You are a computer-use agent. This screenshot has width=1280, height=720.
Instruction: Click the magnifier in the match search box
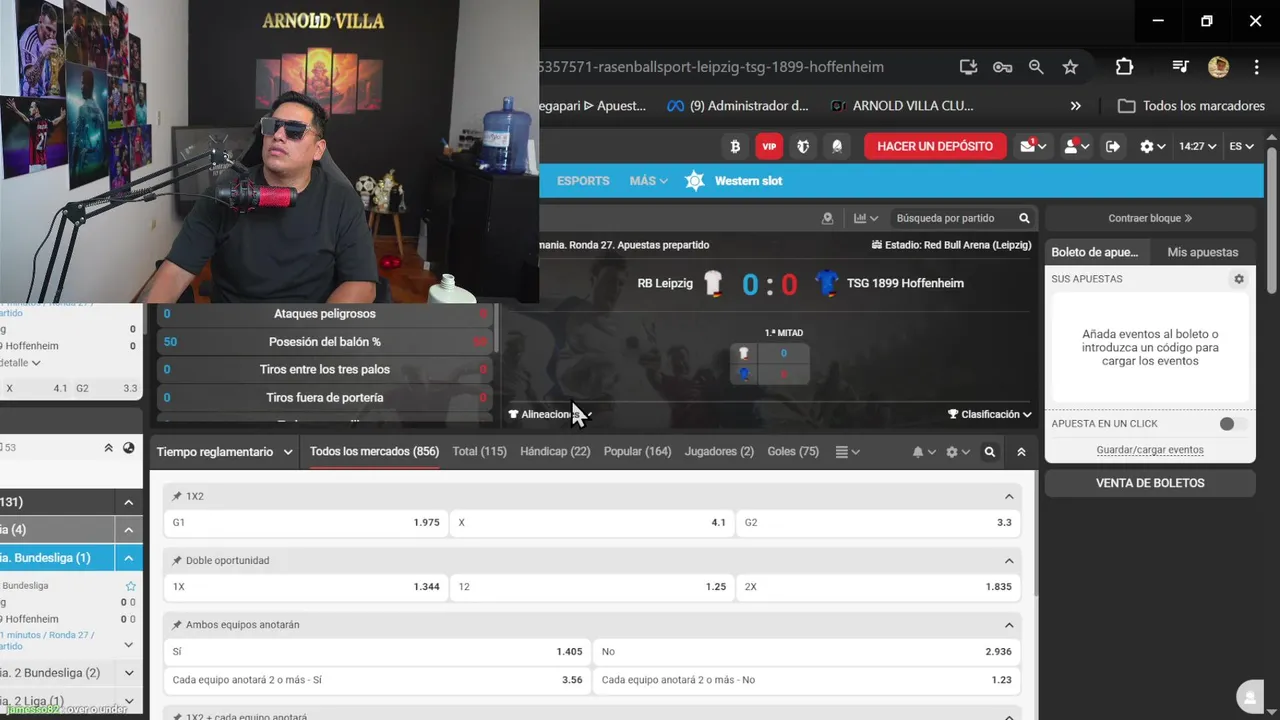[1024, 218]
